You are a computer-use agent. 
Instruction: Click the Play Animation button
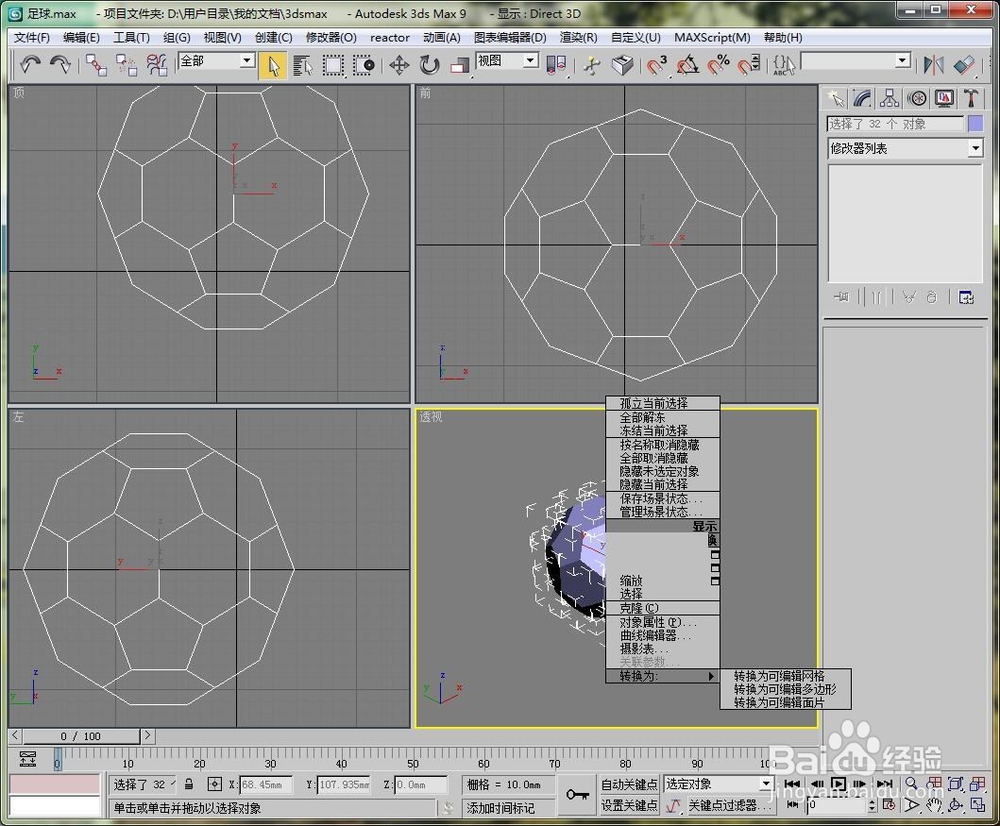coord(838,784)
